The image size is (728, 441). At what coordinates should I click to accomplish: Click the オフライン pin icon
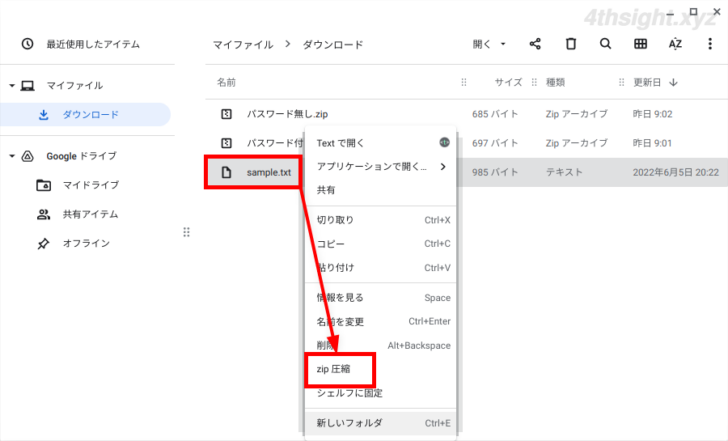click(x=43, y=244)
